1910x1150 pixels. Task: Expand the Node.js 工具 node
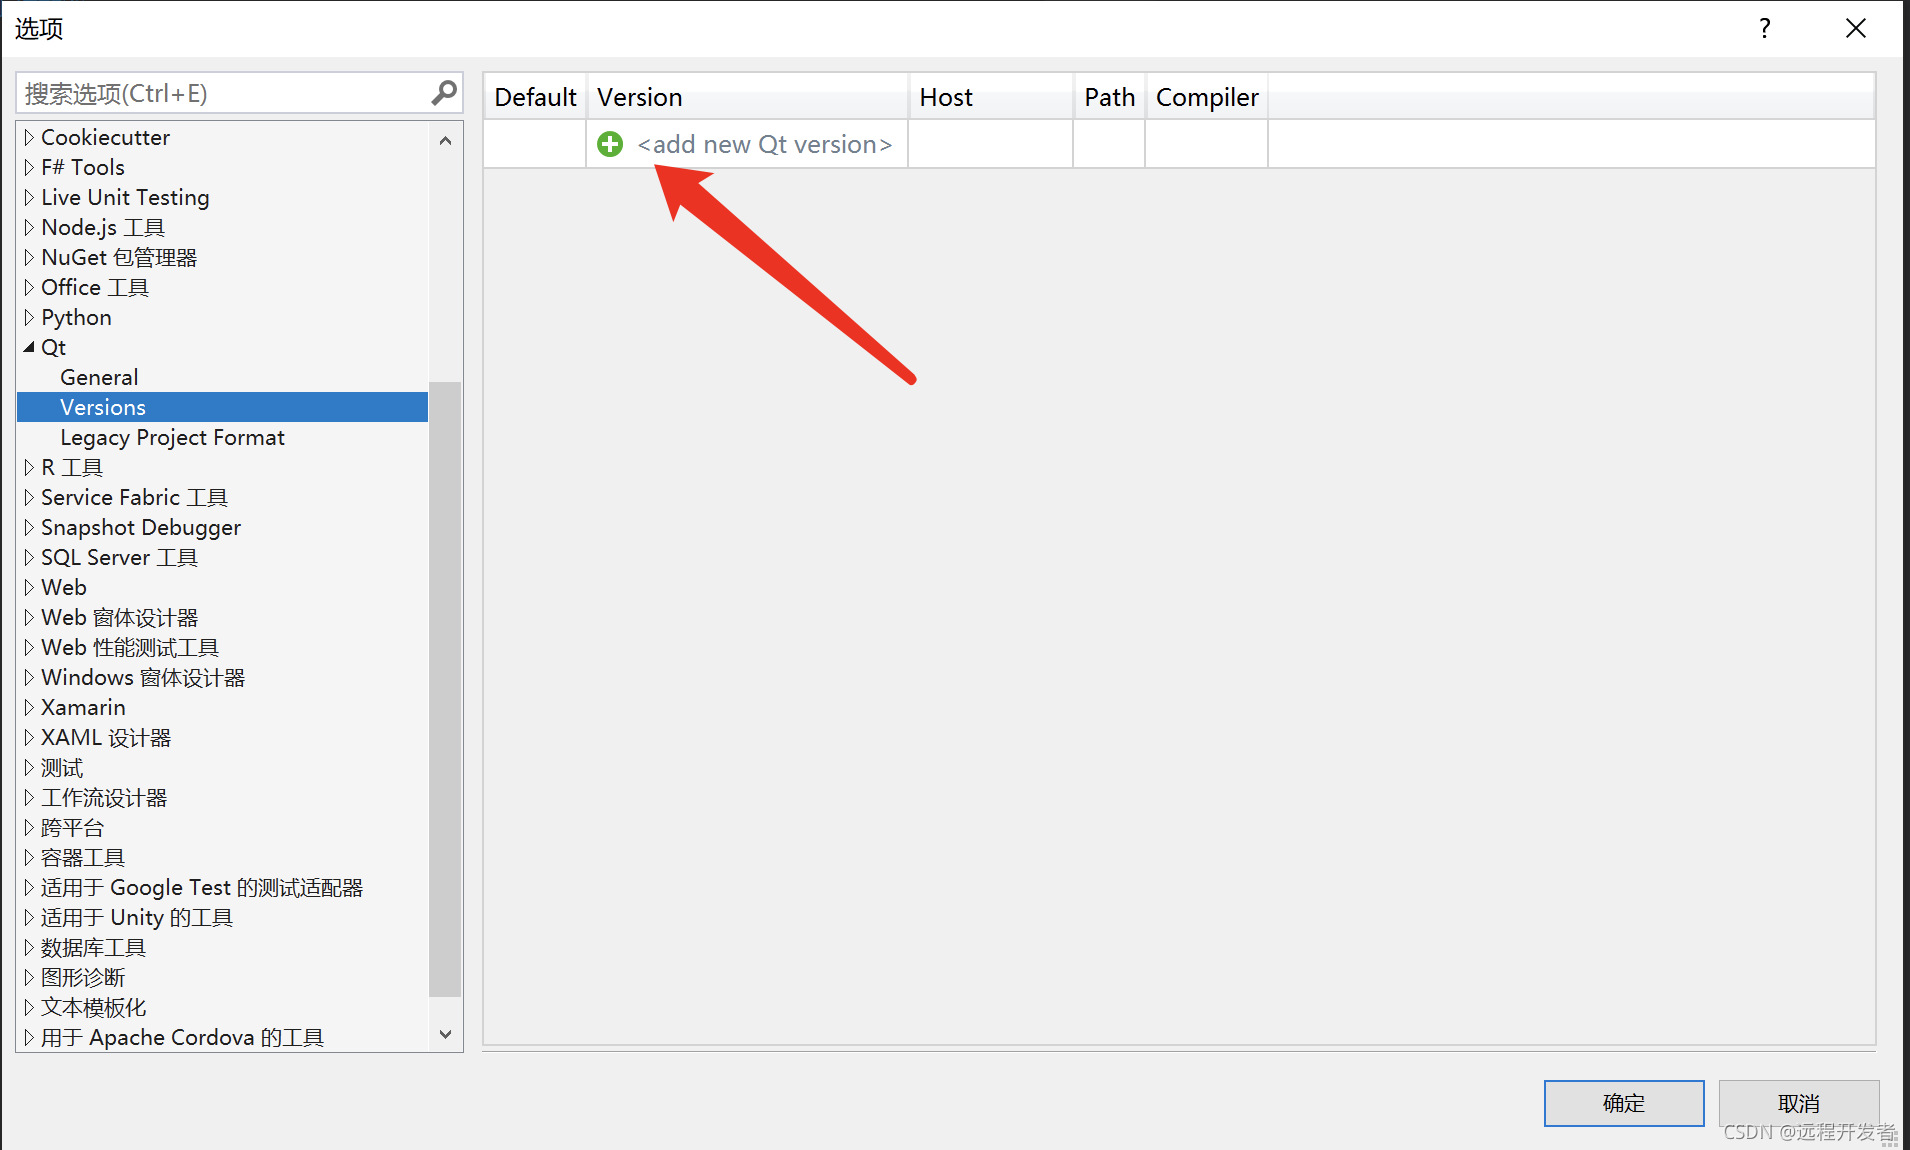(x=29, y=227)
